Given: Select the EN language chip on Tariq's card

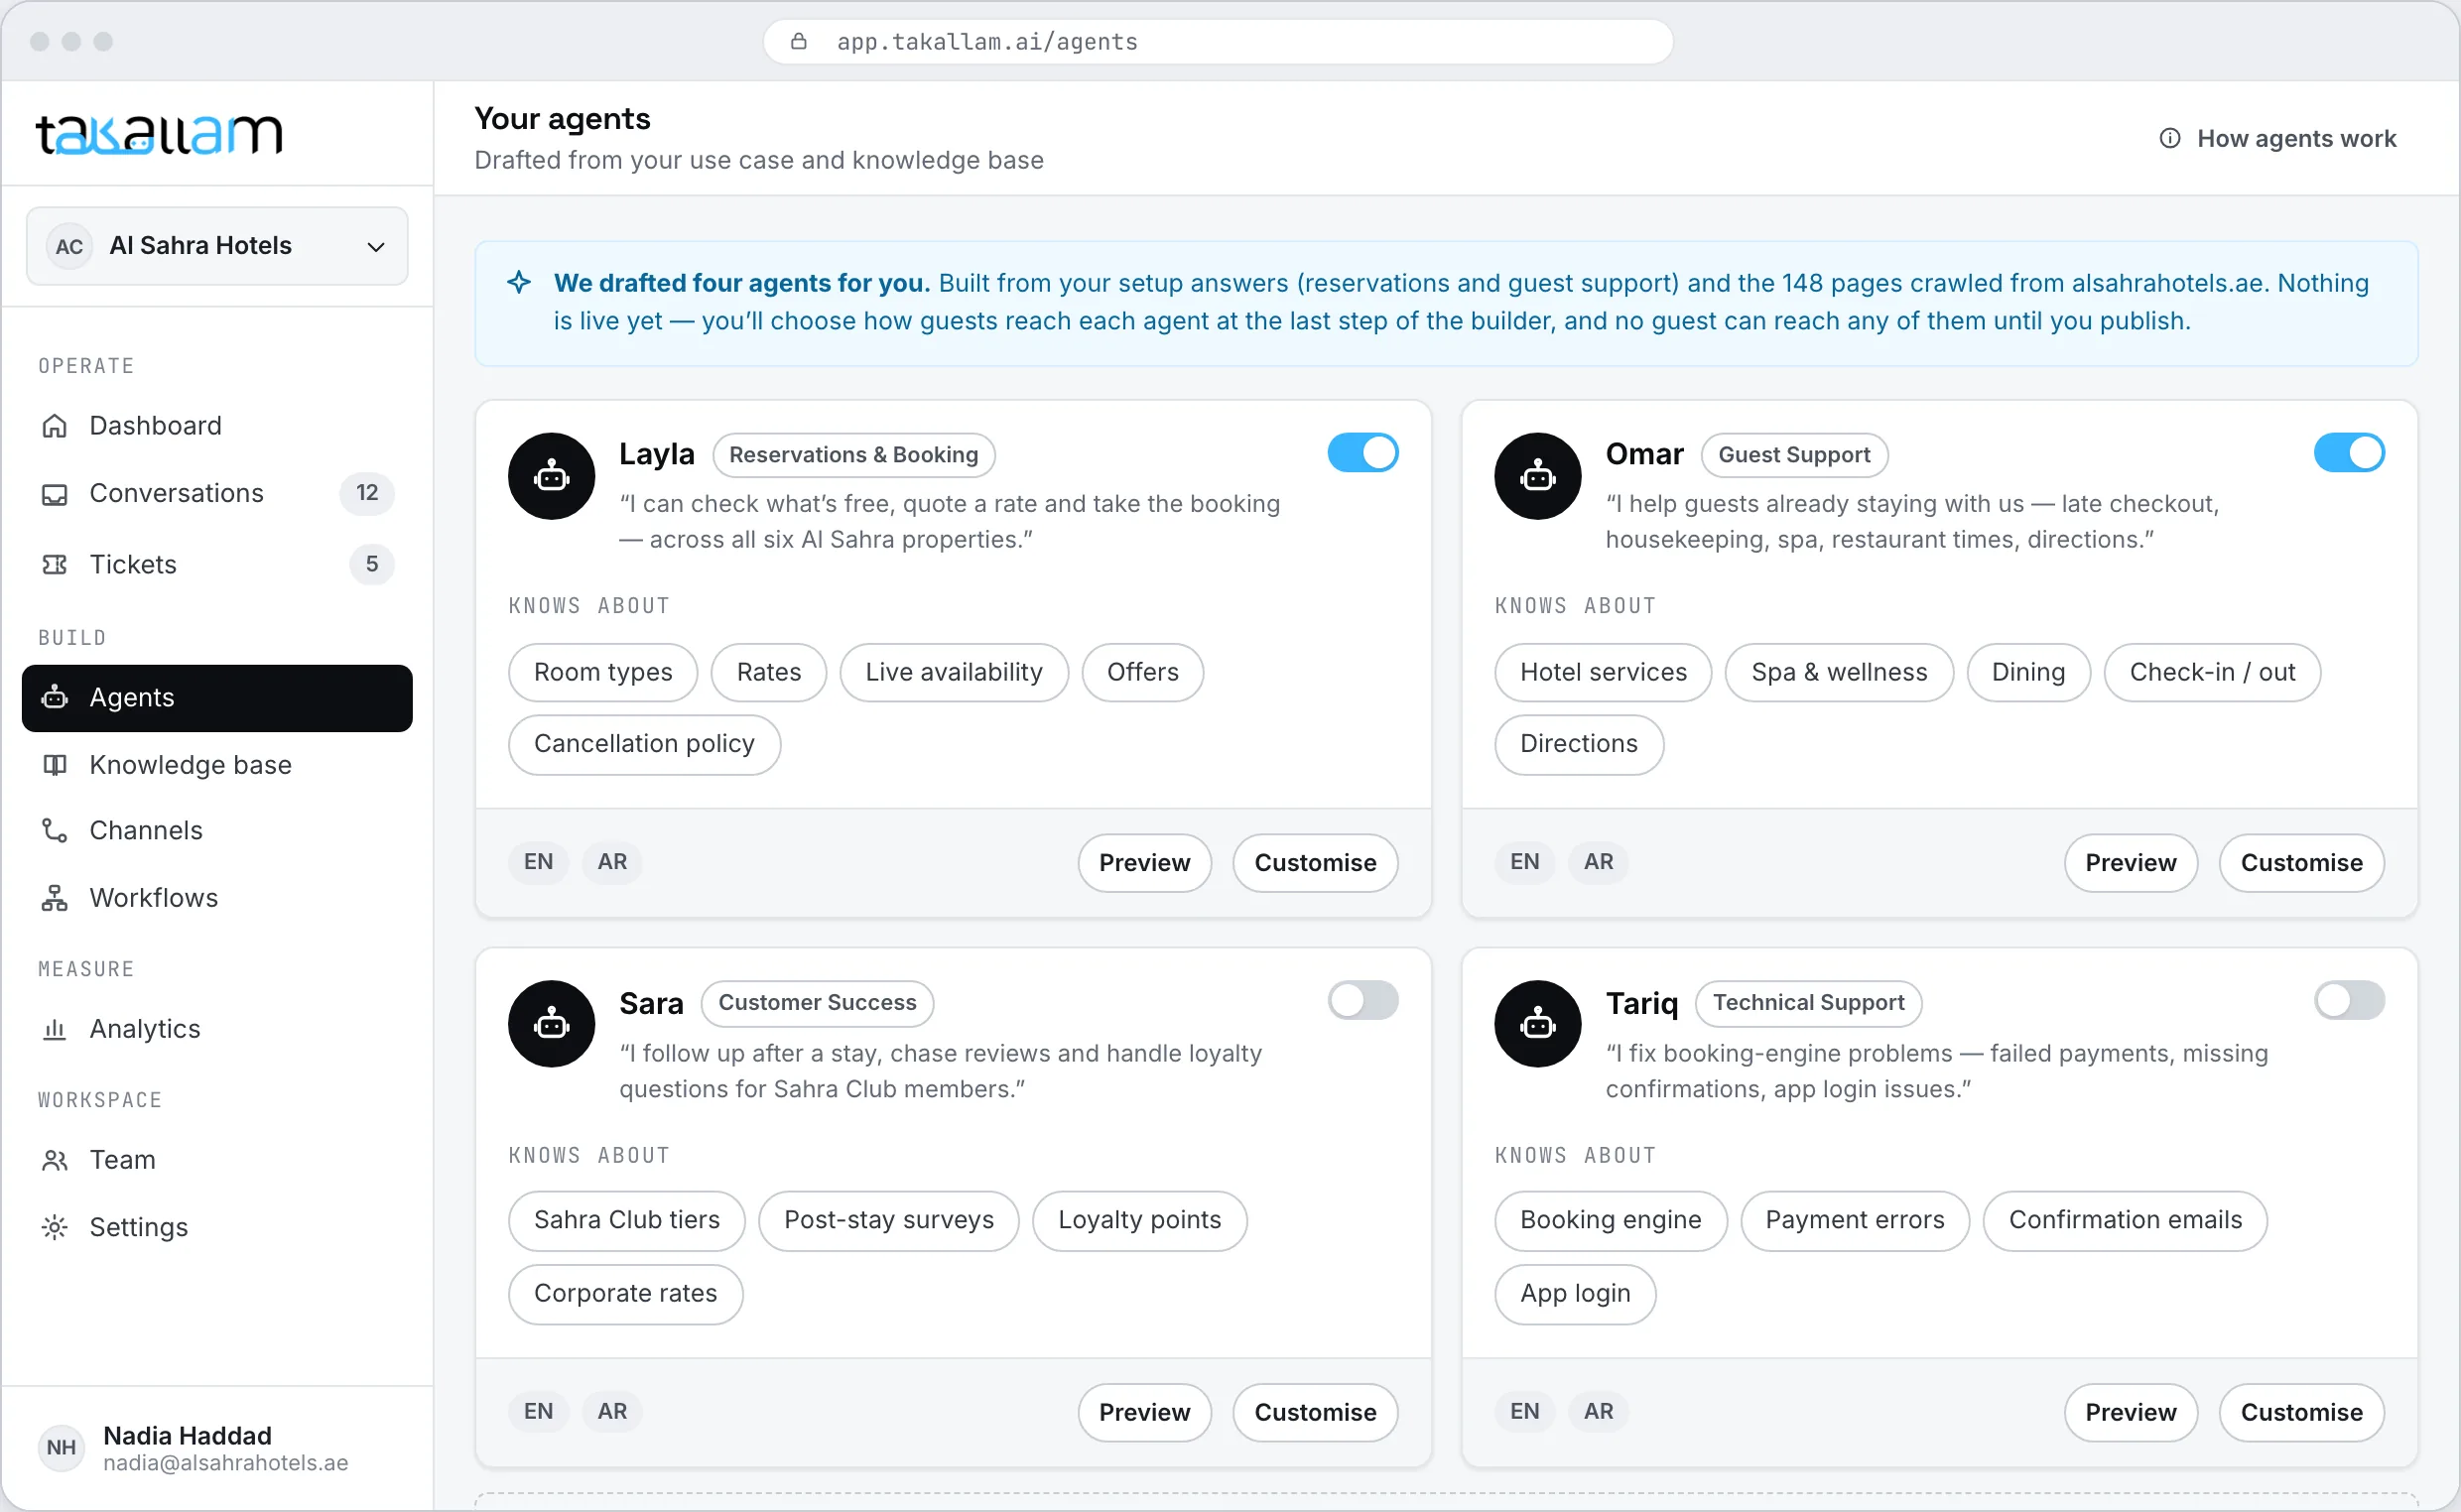Looking at the screenshot, I should tap(1524, 1411).
